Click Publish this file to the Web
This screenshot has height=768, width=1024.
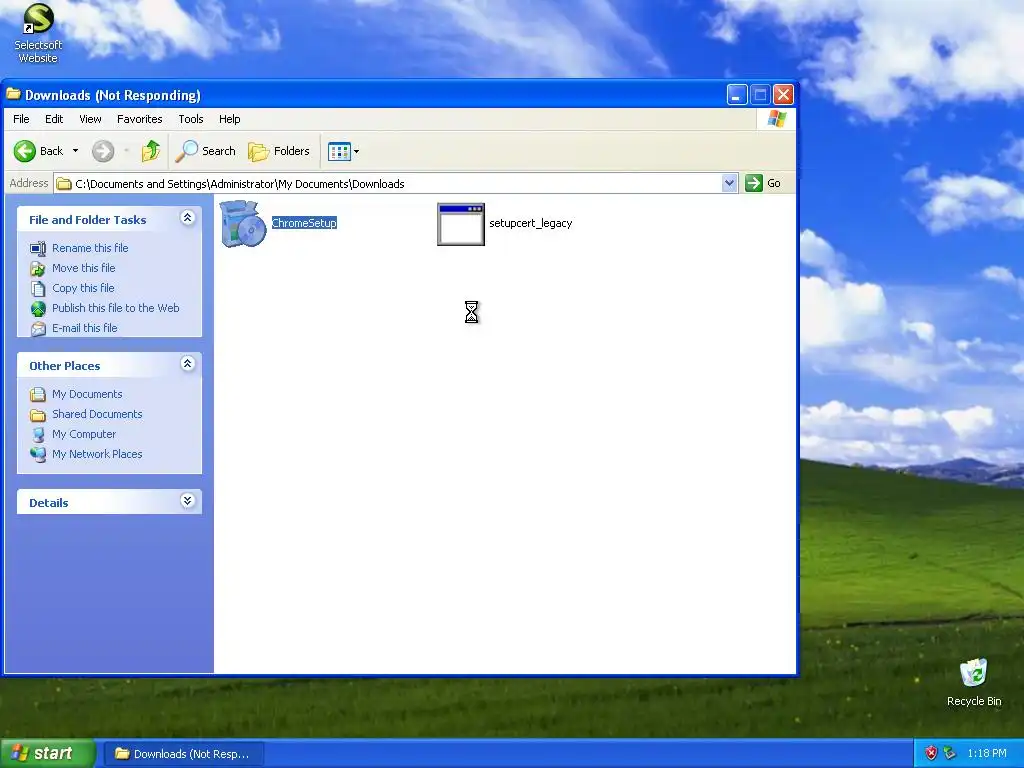pos(116,308)
